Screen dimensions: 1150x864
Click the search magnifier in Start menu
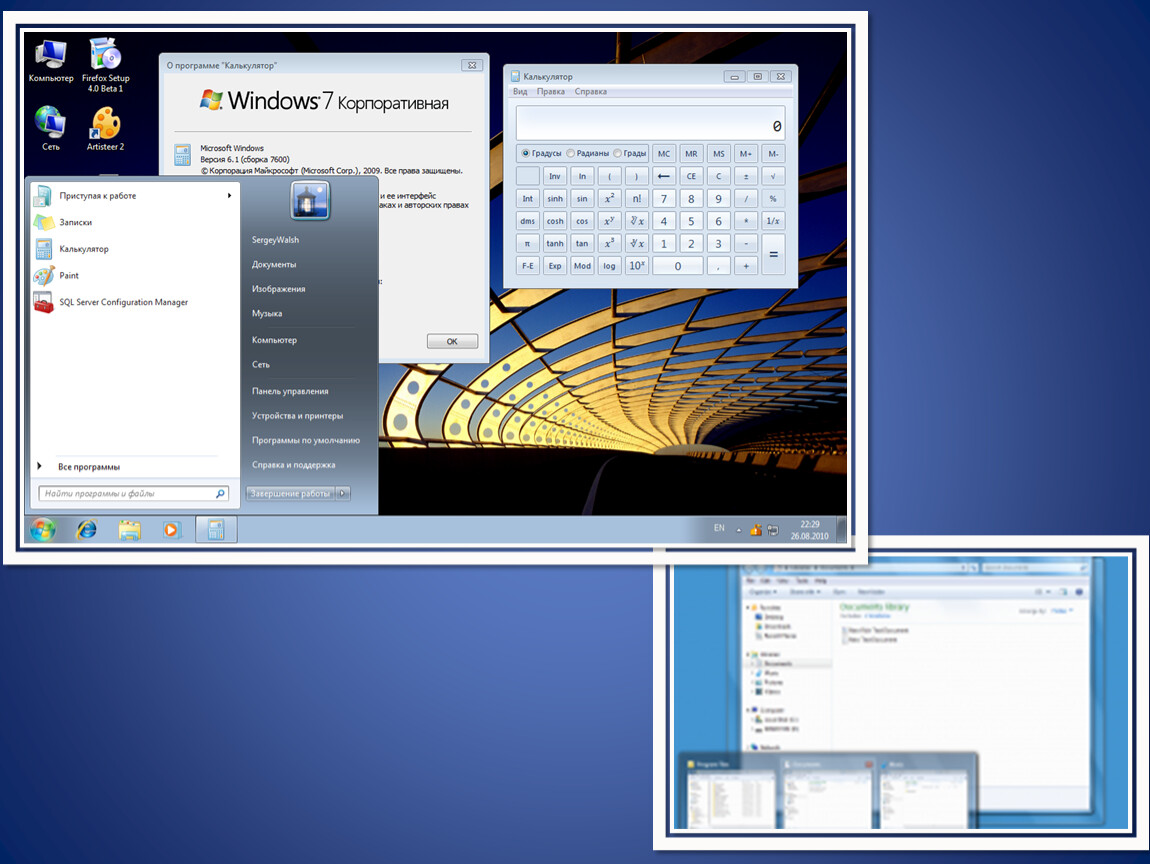coord(220,494)
